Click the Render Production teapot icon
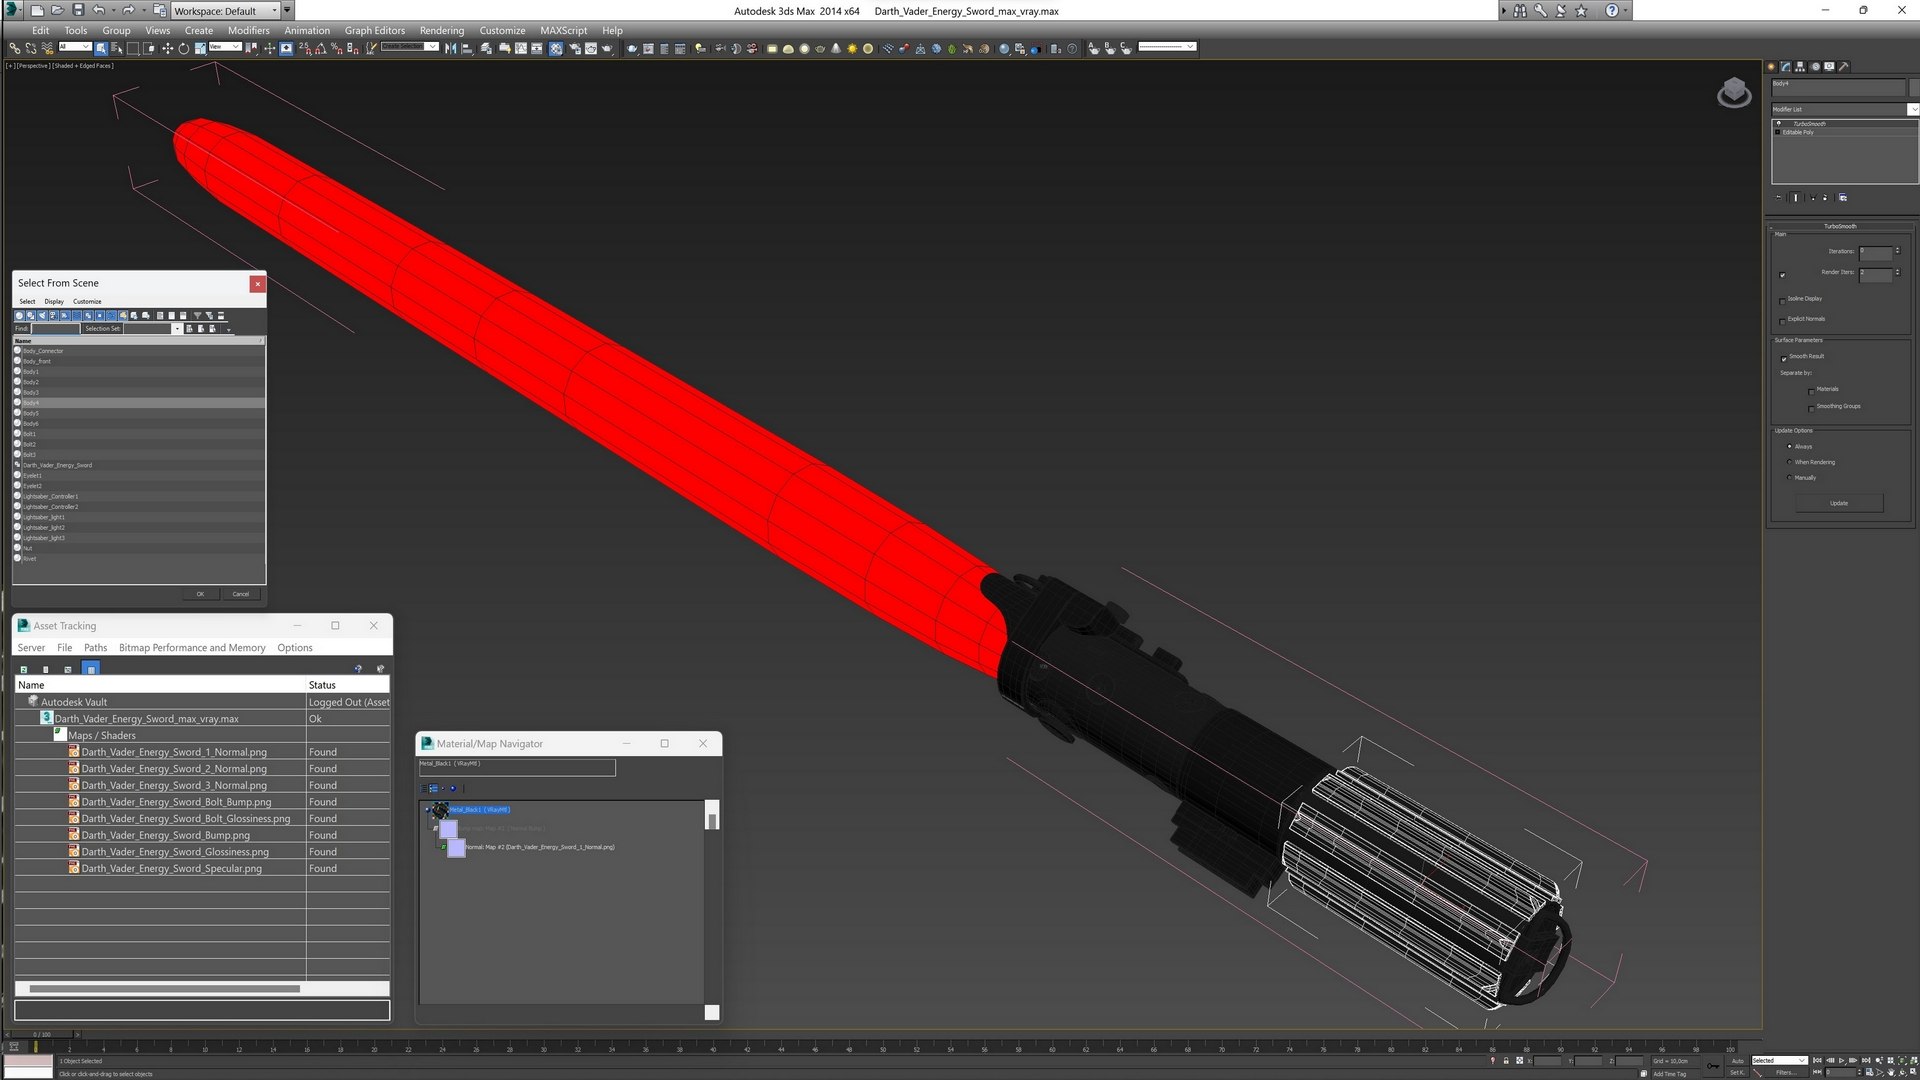Image resolution: width=1920 pixels, height=1080 pixels. pos(607,48)
